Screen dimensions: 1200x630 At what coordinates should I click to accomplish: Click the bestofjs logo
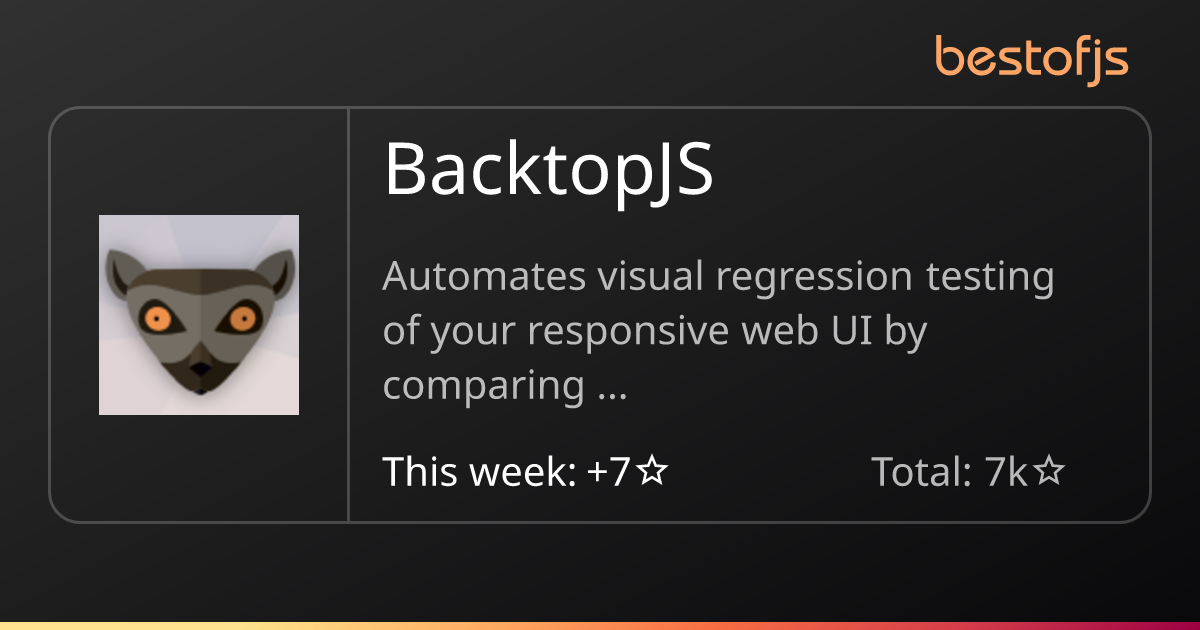click(x=1031, y=57)
